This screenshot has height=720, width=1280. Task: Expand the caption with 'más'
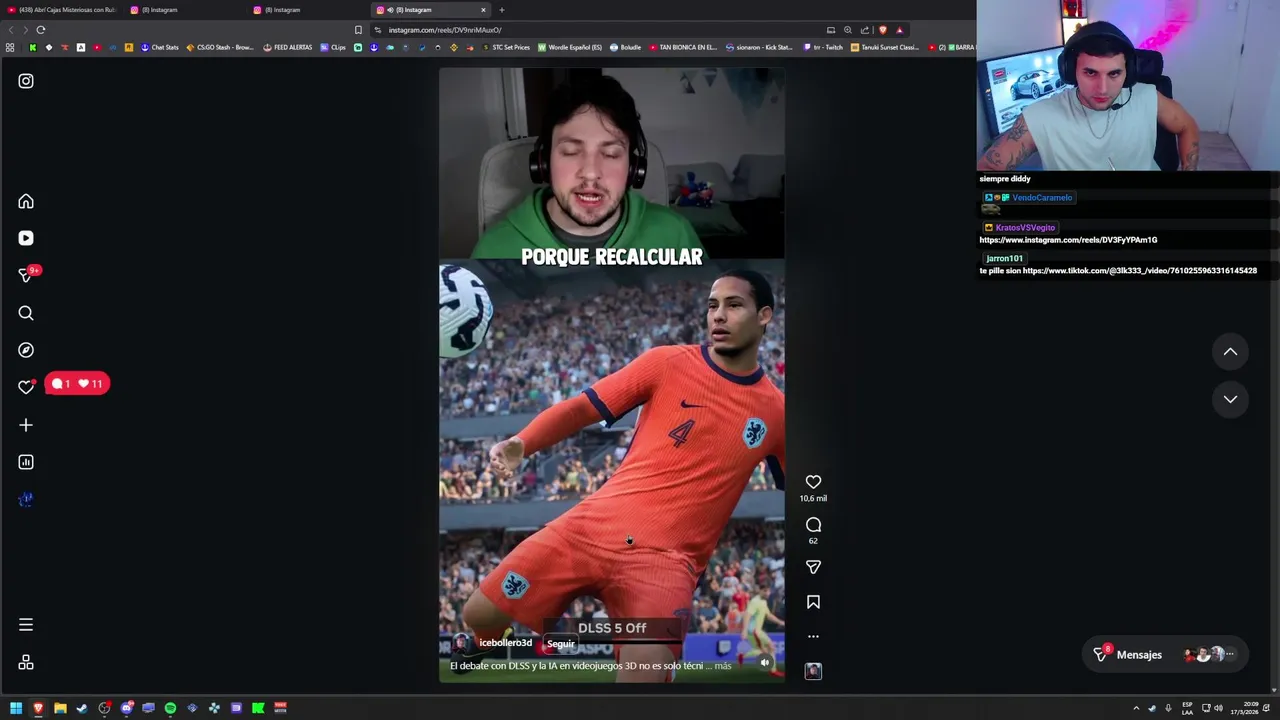coord(723,666)
